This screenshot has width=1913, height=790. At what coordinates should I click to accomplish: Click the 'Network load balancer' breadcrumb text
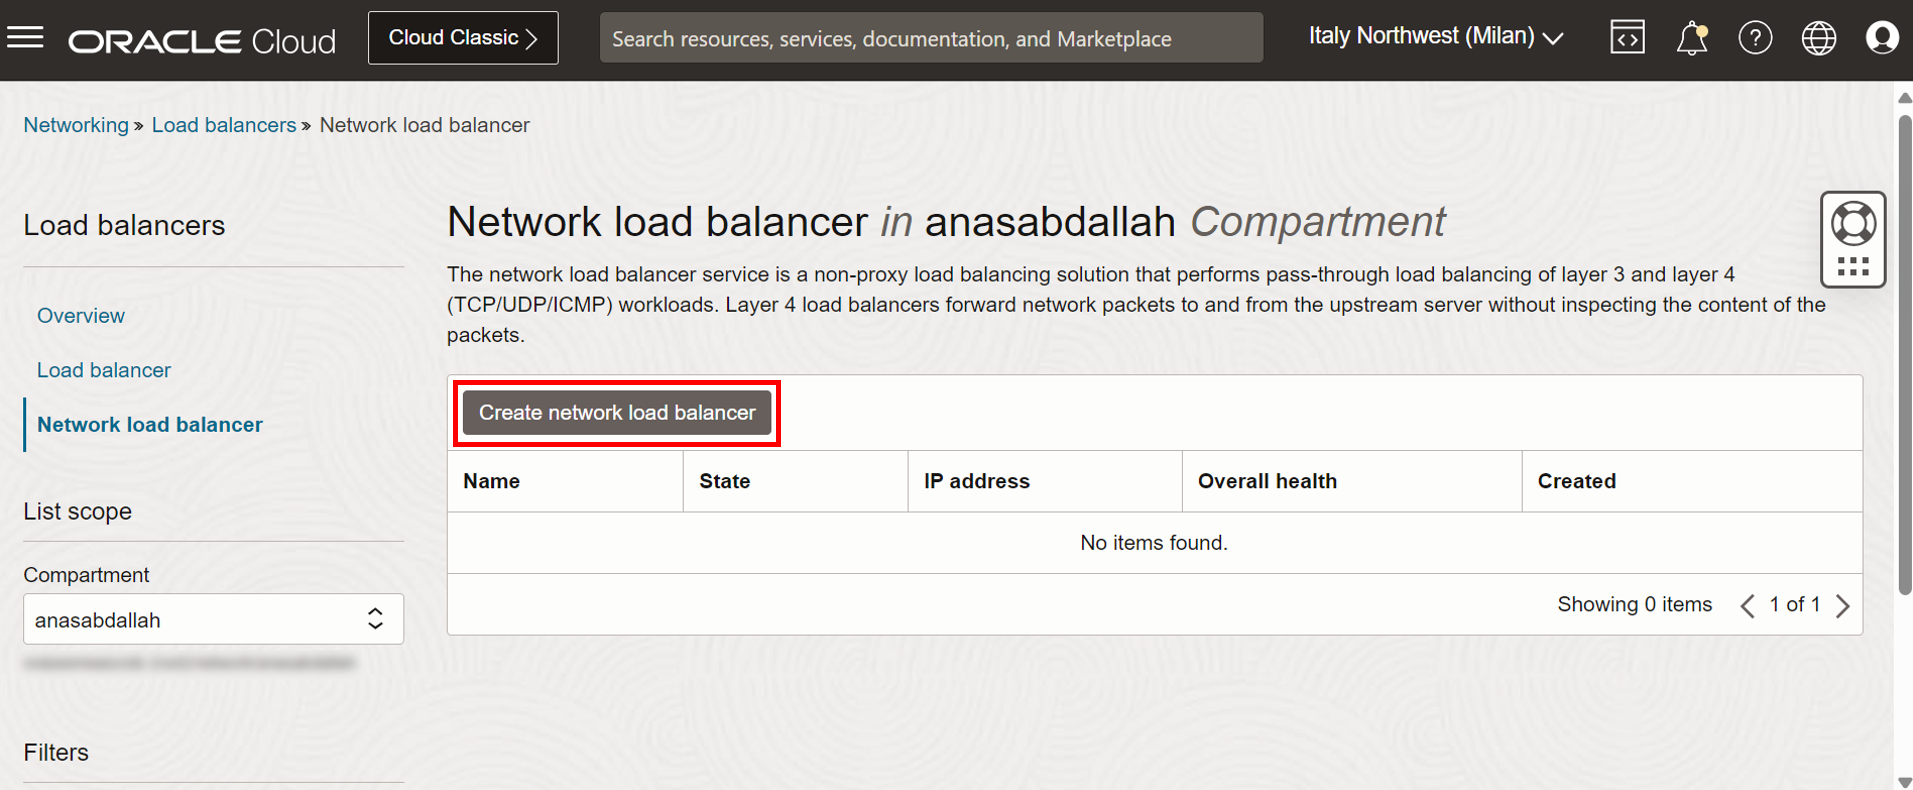pyautogui.click(x=424, y=125)
